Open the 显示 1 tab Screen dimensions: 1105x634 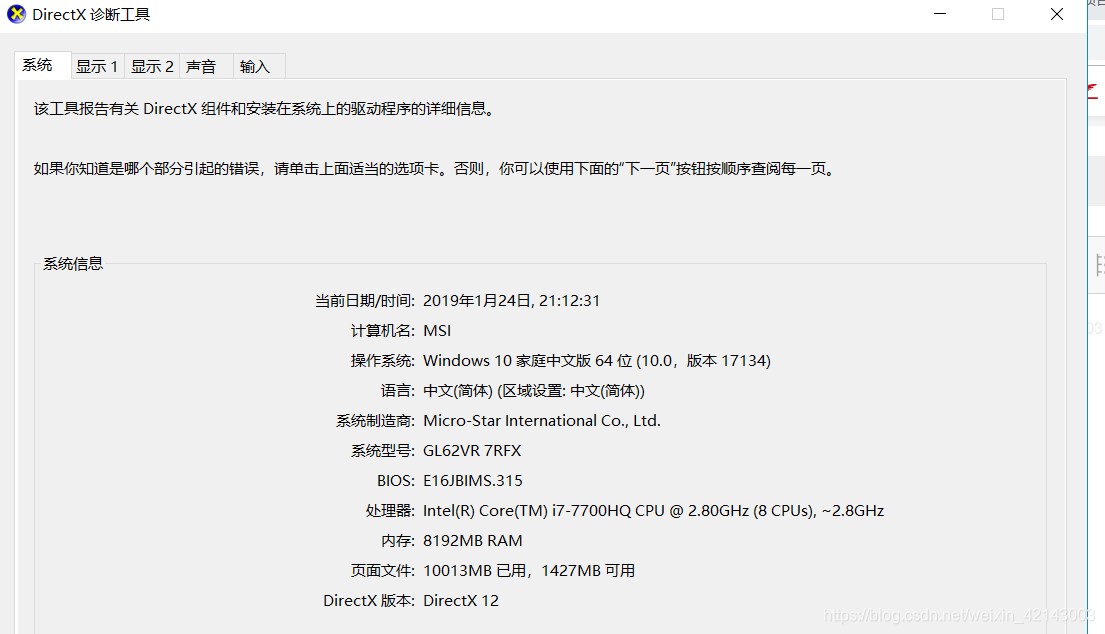coord(97,67)
